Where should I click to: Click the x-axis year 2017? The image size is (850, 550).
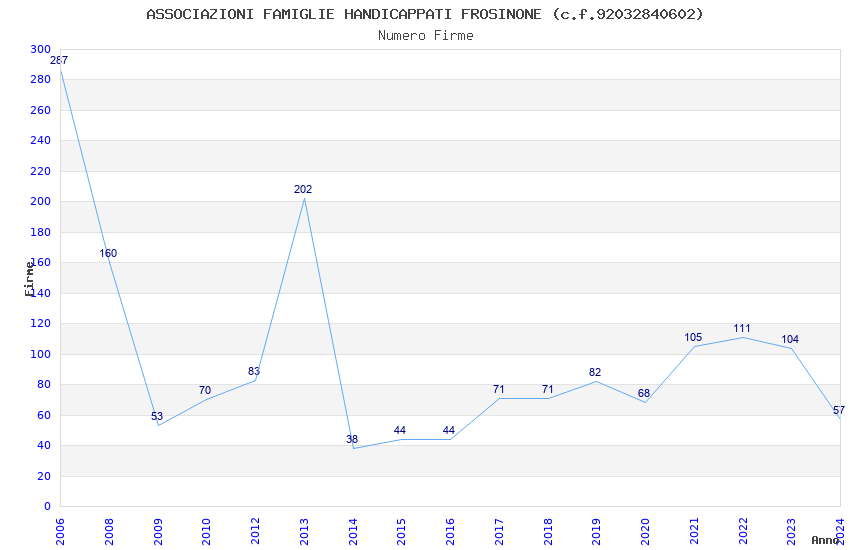[x=499, y=531]
